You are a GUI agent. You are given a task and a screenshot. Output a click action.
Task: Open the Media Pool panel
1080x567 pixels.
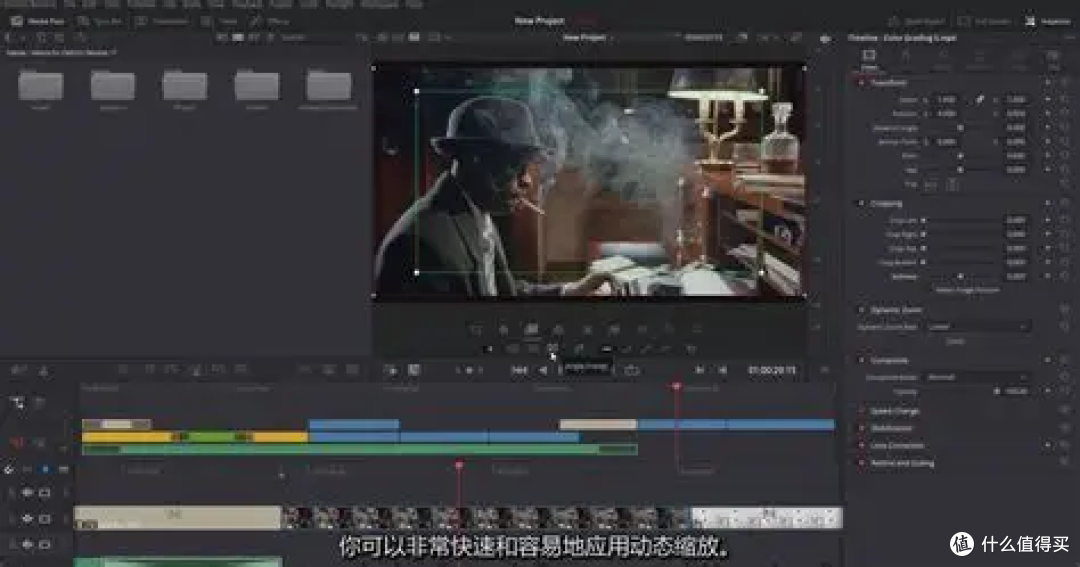[x=38, y=21]
